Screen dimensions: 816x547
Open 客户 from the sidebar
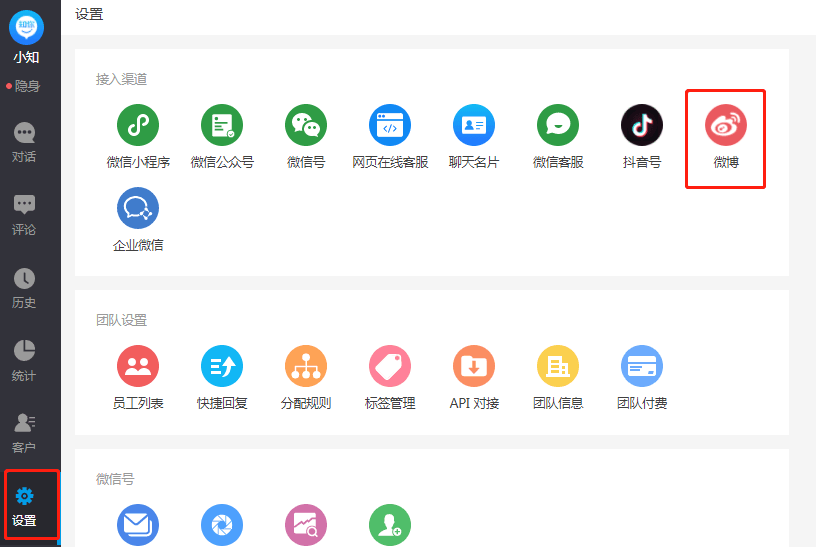point(24,433)
